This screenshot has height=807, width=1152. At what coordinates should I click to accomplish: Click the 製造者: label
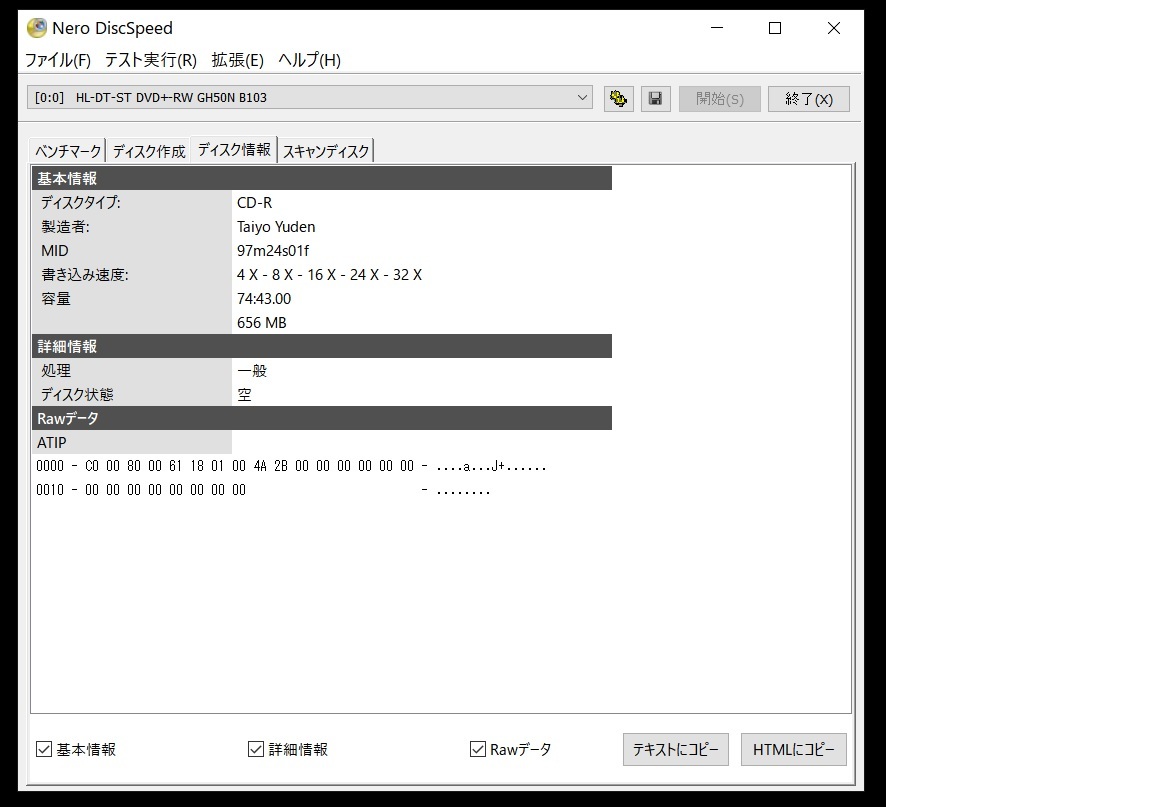point(65,226)
